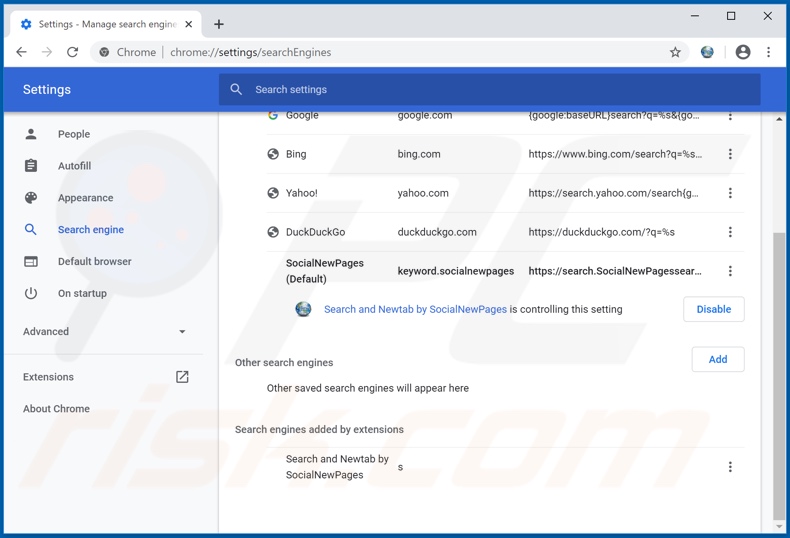The height and width of the screenshot is (538, 790).
Task: Open About Chrome page
Action: [x=56, y=409]
